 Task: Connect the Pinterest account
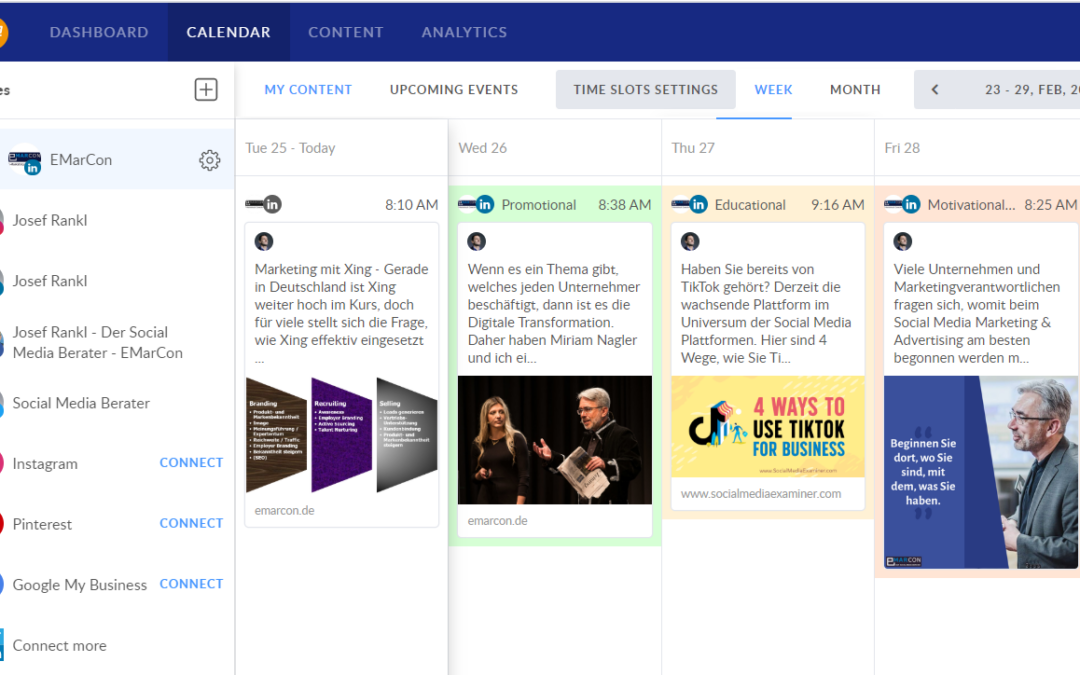(x=191, y=523)
